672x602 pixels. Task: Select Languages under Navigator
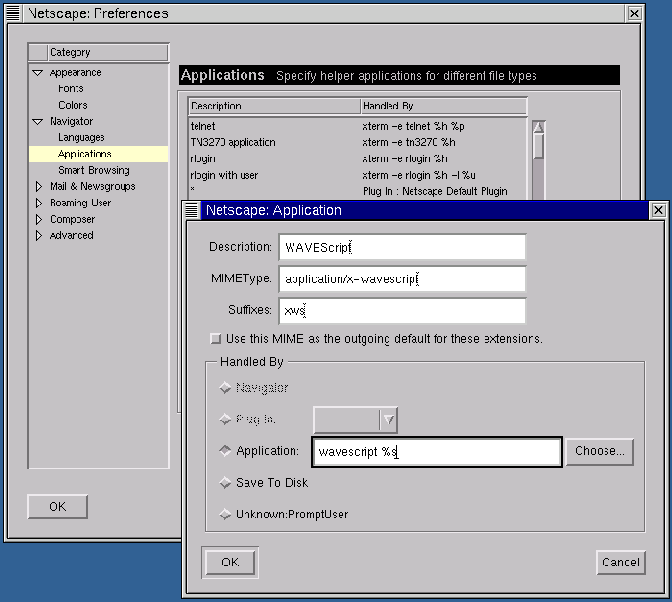click(81, 138)
